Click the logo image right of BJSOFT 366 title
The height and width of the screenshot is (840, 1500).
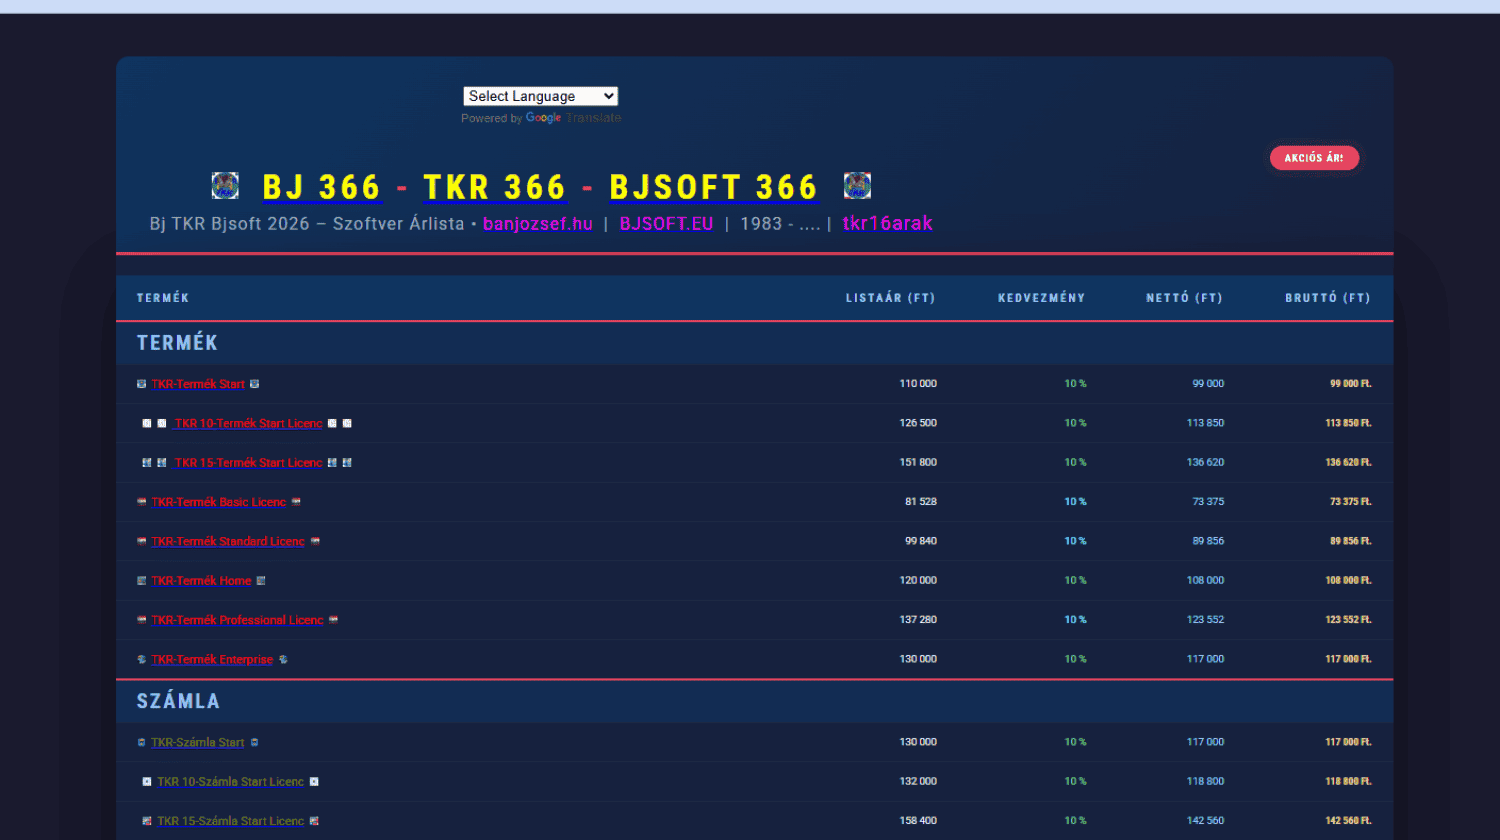[857, 186]
